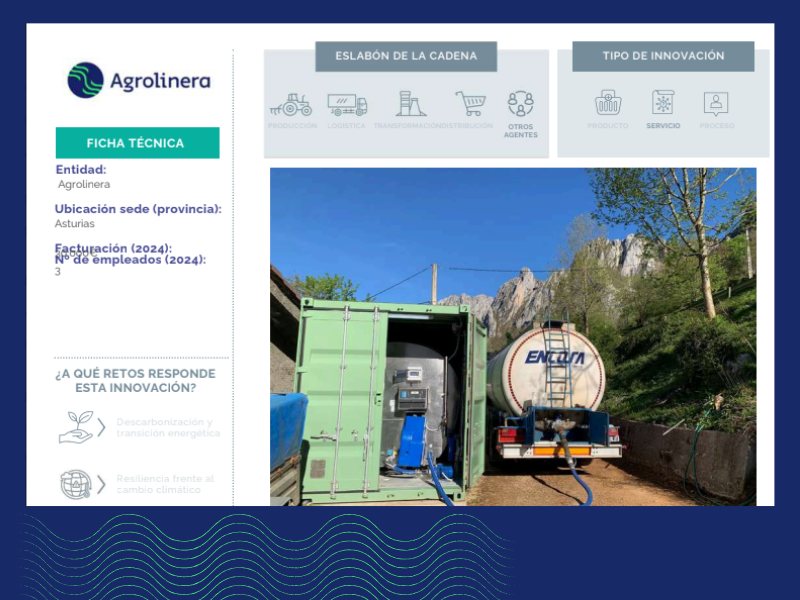Click the Producción tractor icon
Screen dimensions: 800x600
(x=291, y=105)
